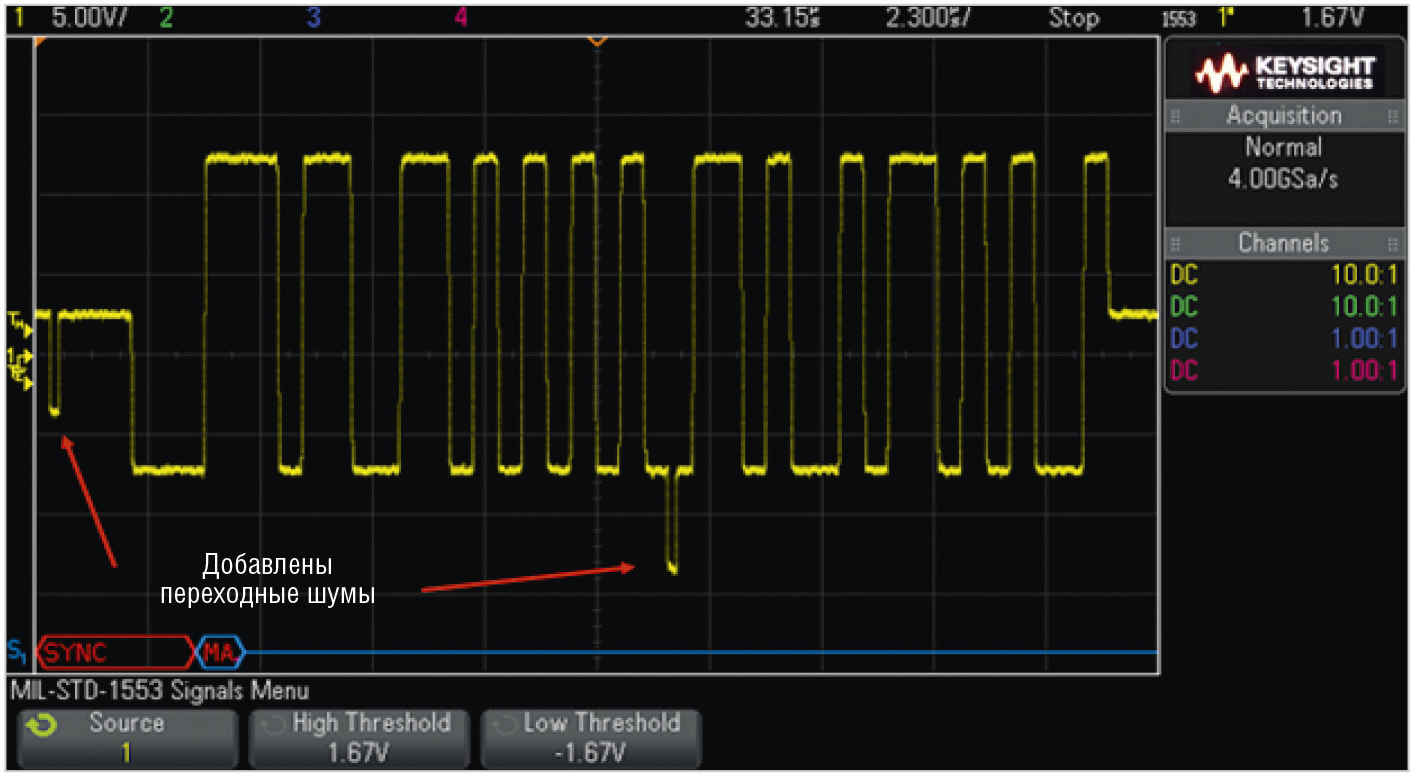Toggle channel 3 using its blue label

pyautogui.click(x=313, y=17)
